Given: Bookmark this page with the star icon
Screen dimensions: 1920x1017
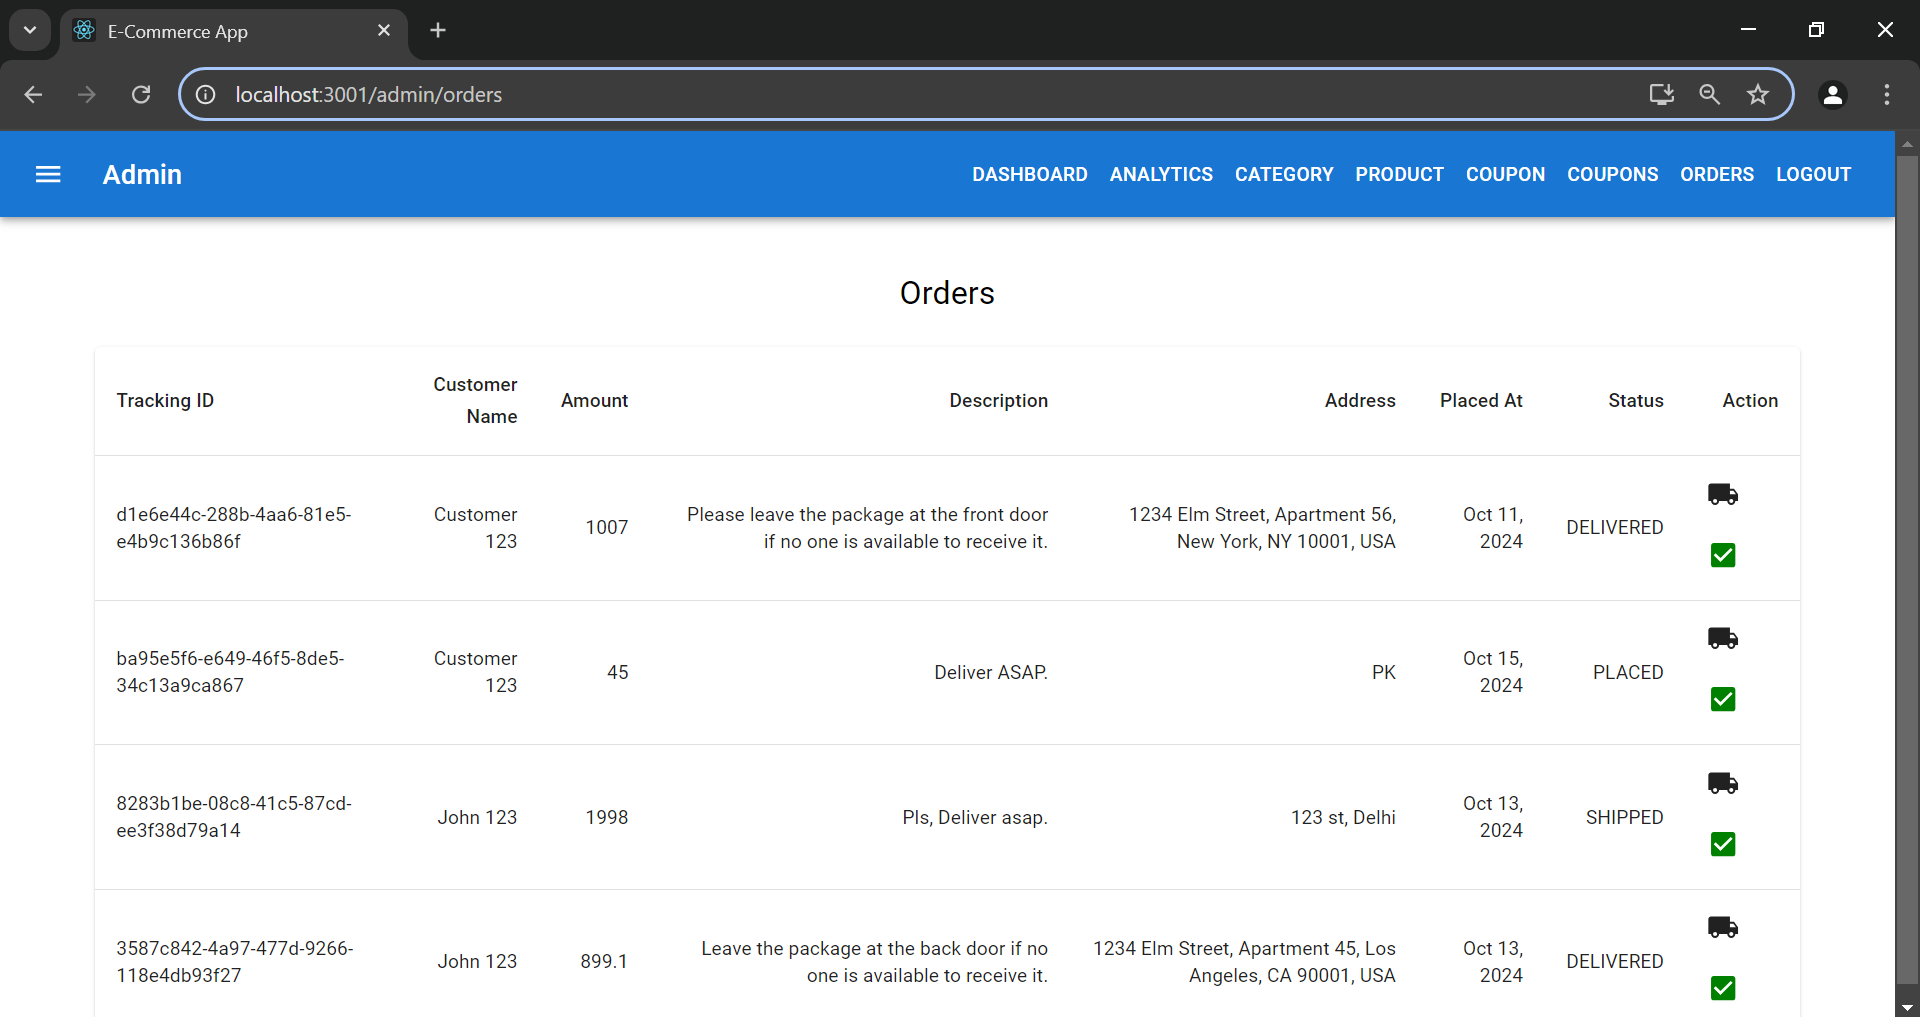Looking at the screenshot, I should (1757, 94).
